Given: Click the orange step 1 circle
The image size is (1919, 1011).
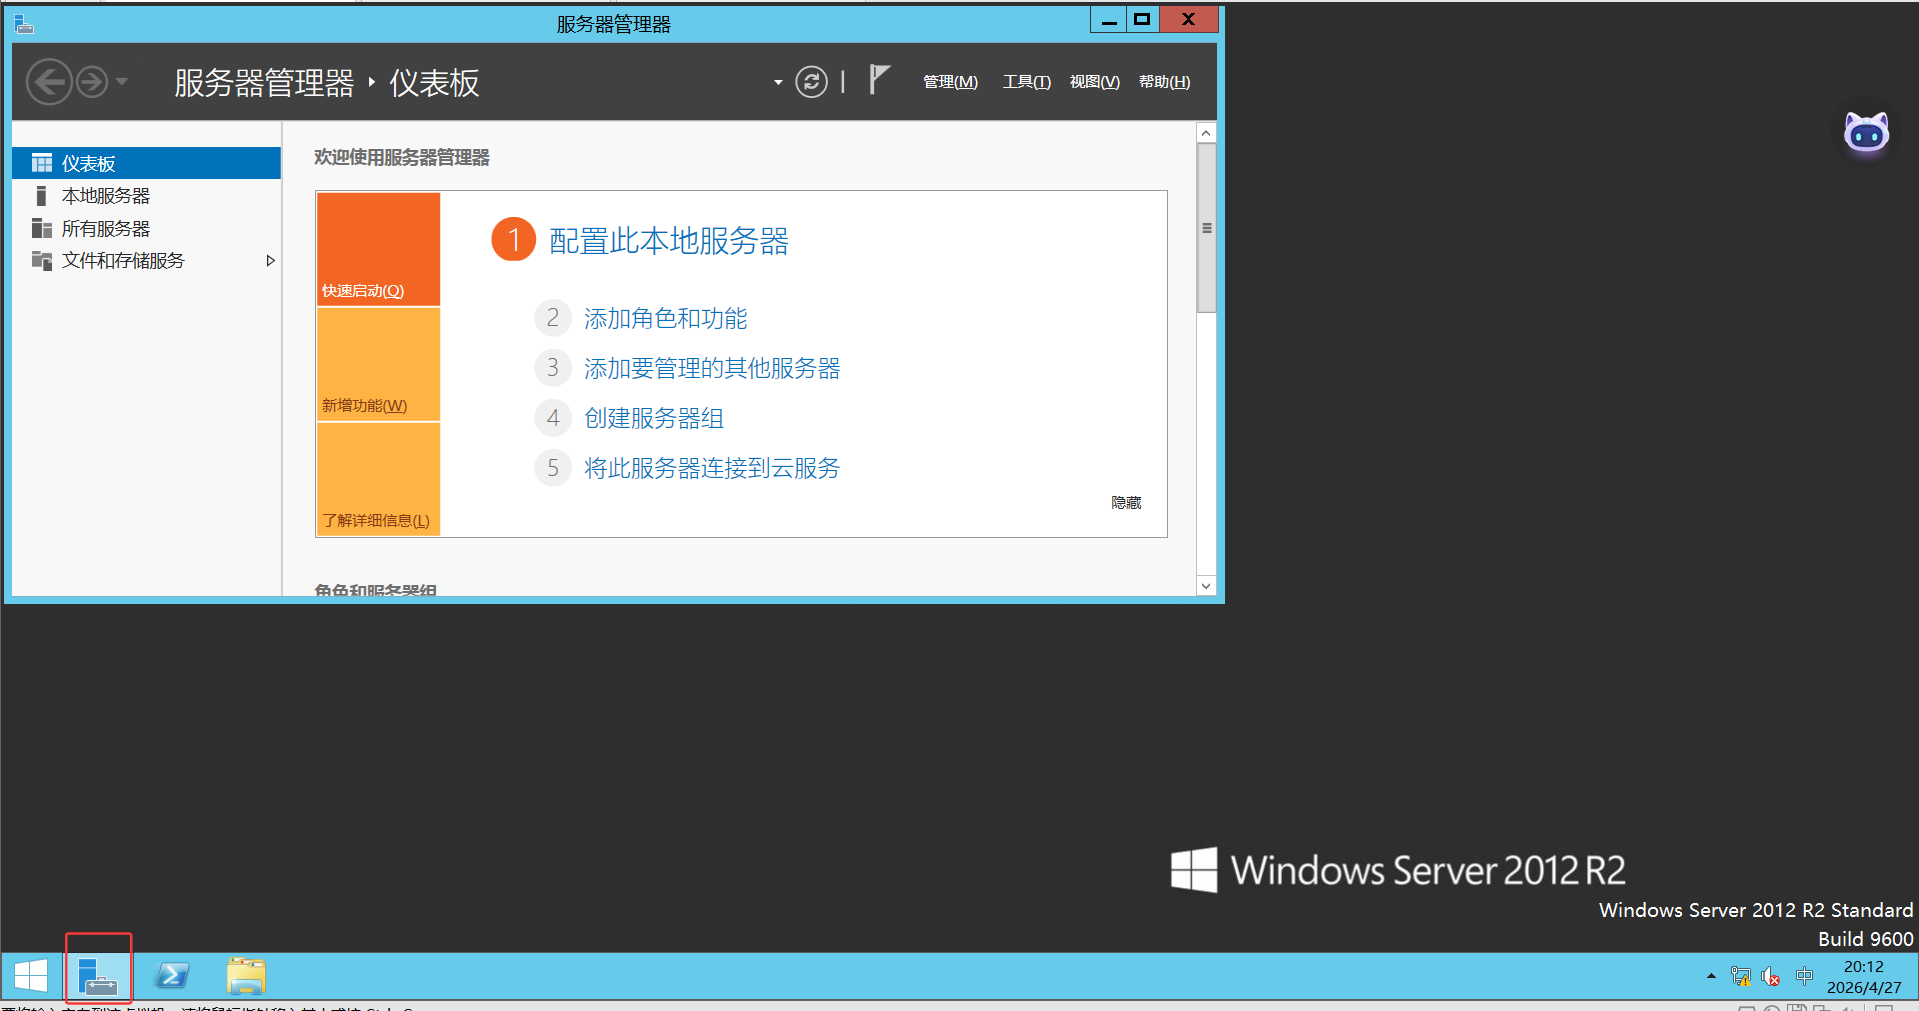Looking at the screenshot, I should 513,240.
